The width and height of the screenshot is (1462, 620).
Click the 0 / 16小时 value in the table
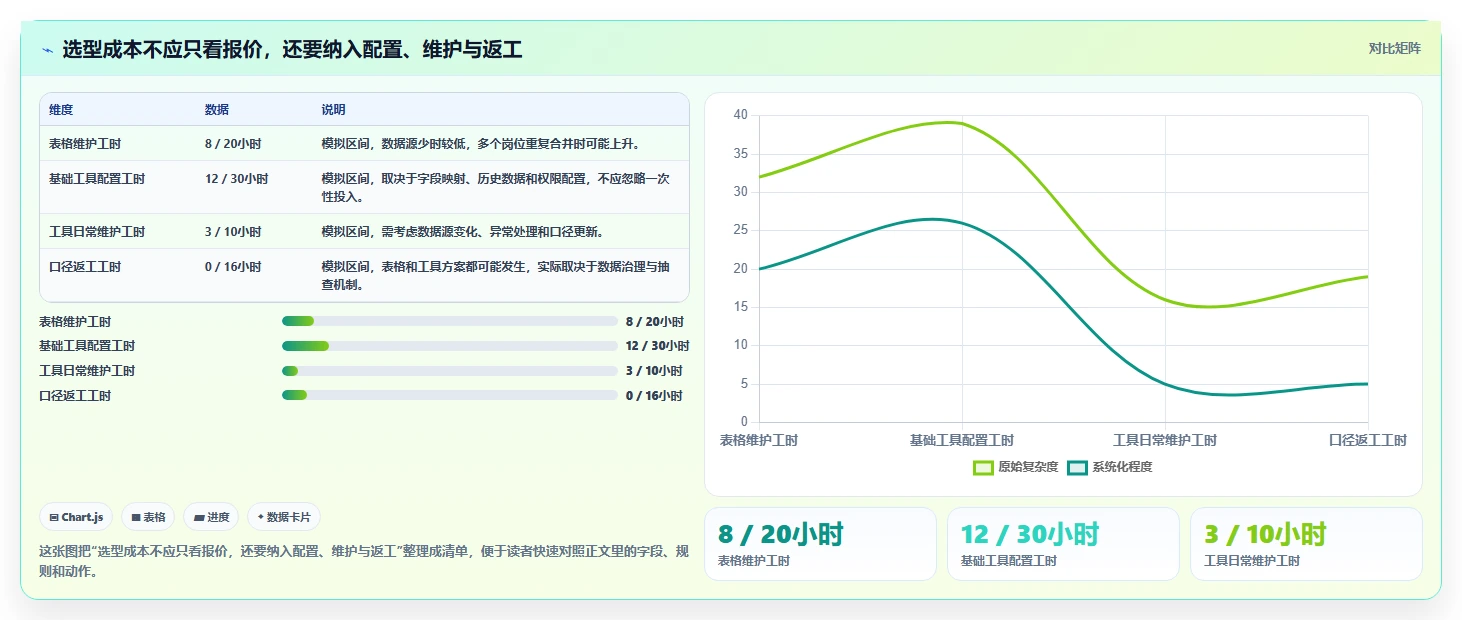pos(233,267)
